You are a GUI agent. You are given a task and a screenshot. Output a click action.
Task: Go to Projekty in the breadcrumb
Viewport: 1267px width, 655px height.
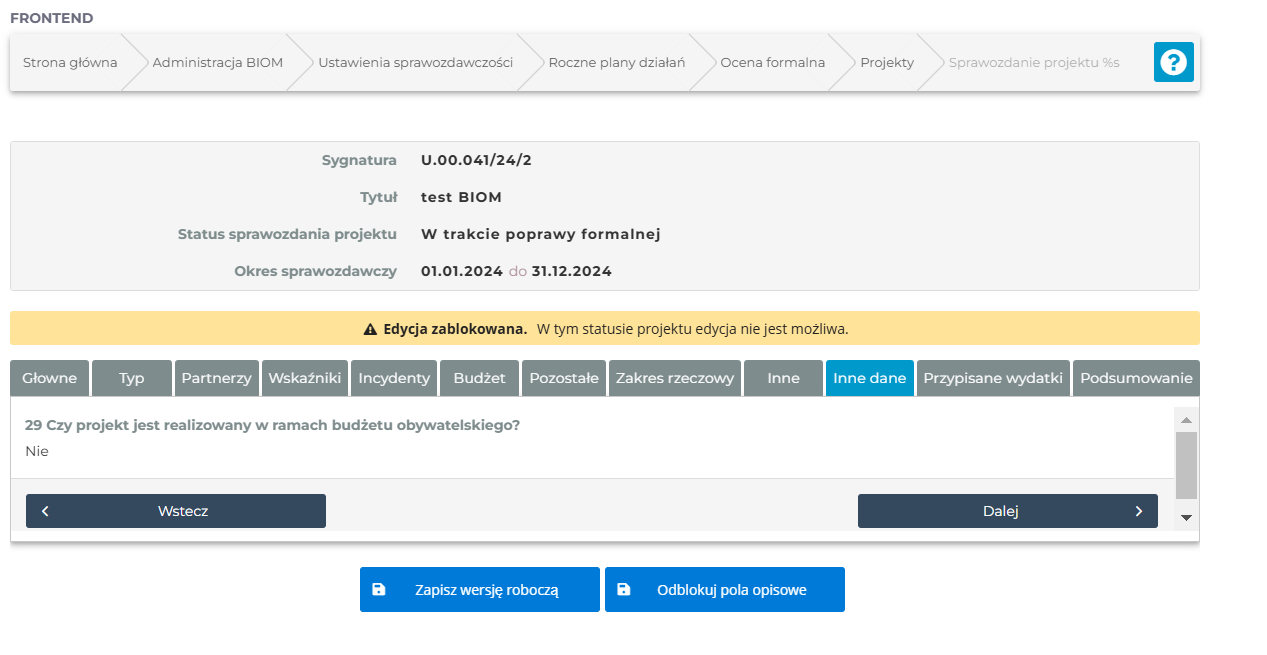tap(887, 63)
